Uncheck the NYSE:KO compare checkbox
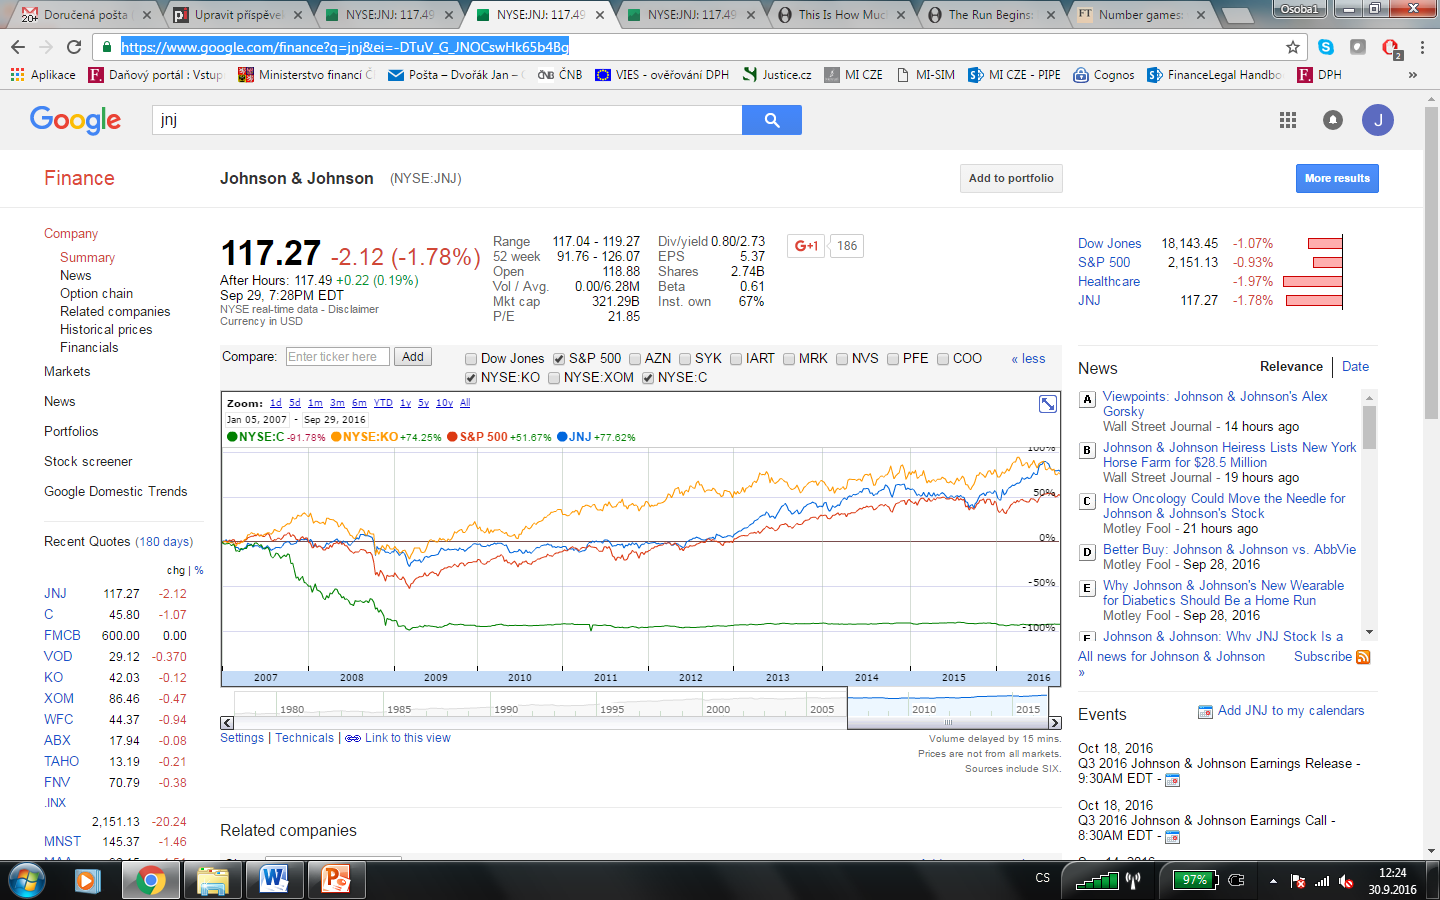Screen dimensions: 1440x900 click(x=471, y=378)
